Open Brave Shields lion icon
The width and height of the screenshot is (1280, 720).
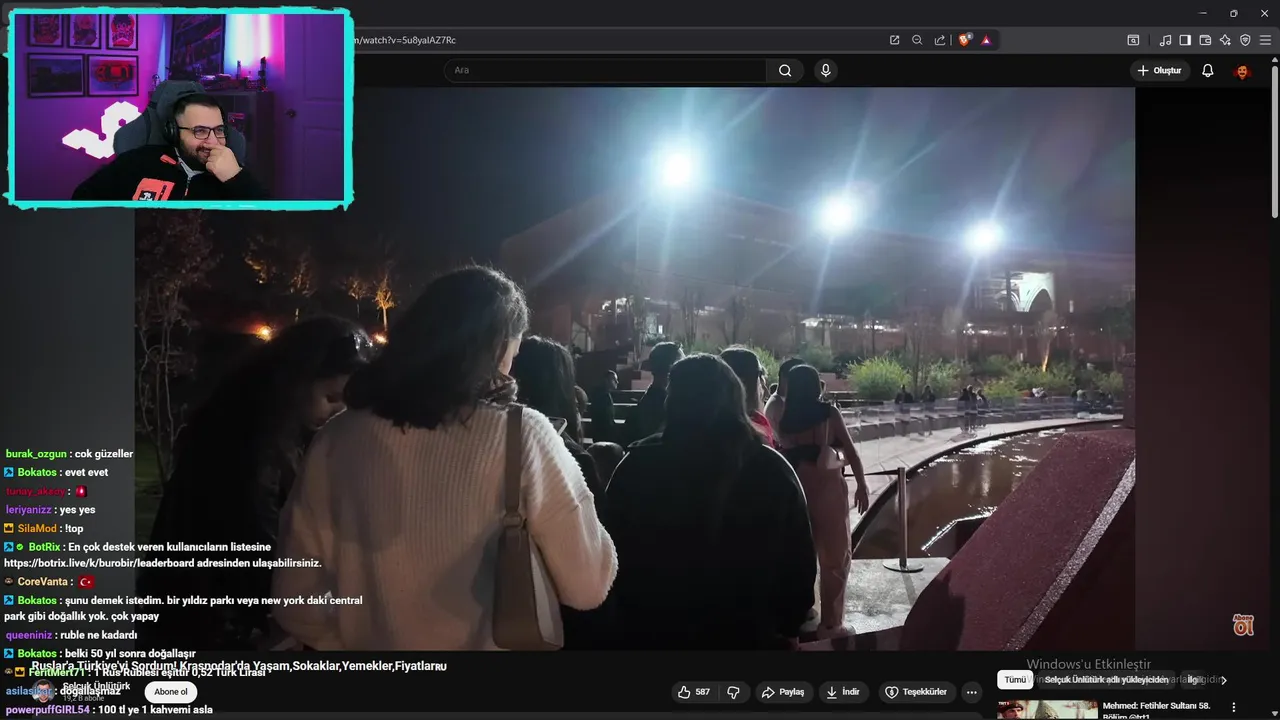[x=964, y=40]
